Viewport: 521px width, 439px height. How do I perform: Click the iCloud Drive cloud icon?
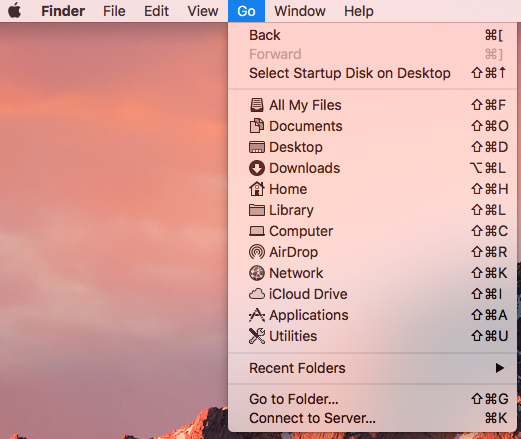coord(257,294)
